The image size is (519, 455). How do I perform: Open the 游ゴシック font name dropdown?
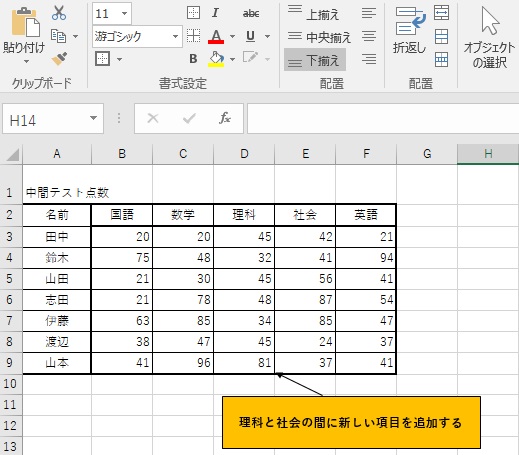point(175,36)
